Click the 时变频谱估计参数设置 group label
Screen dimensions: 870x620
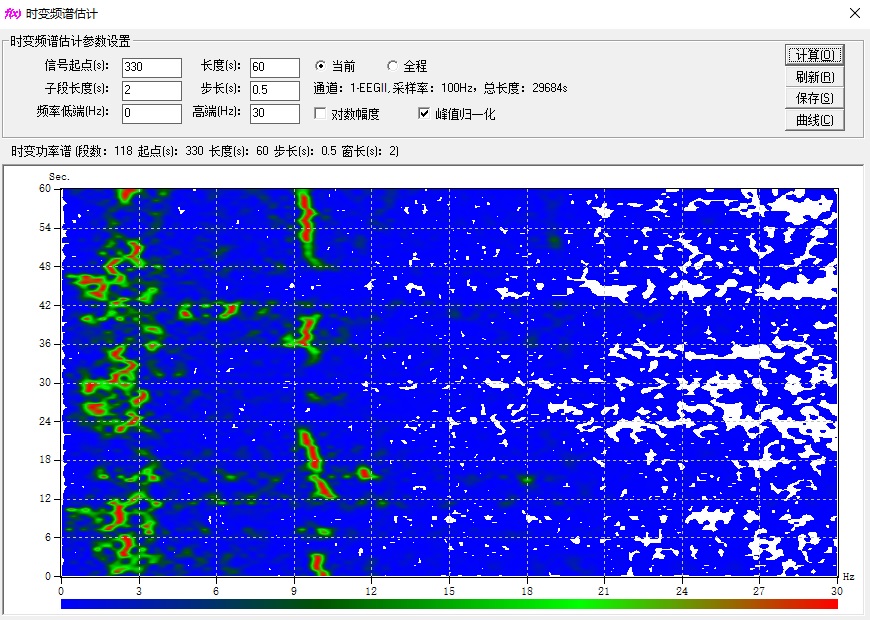pyautogui.click(x=70, y=42)
